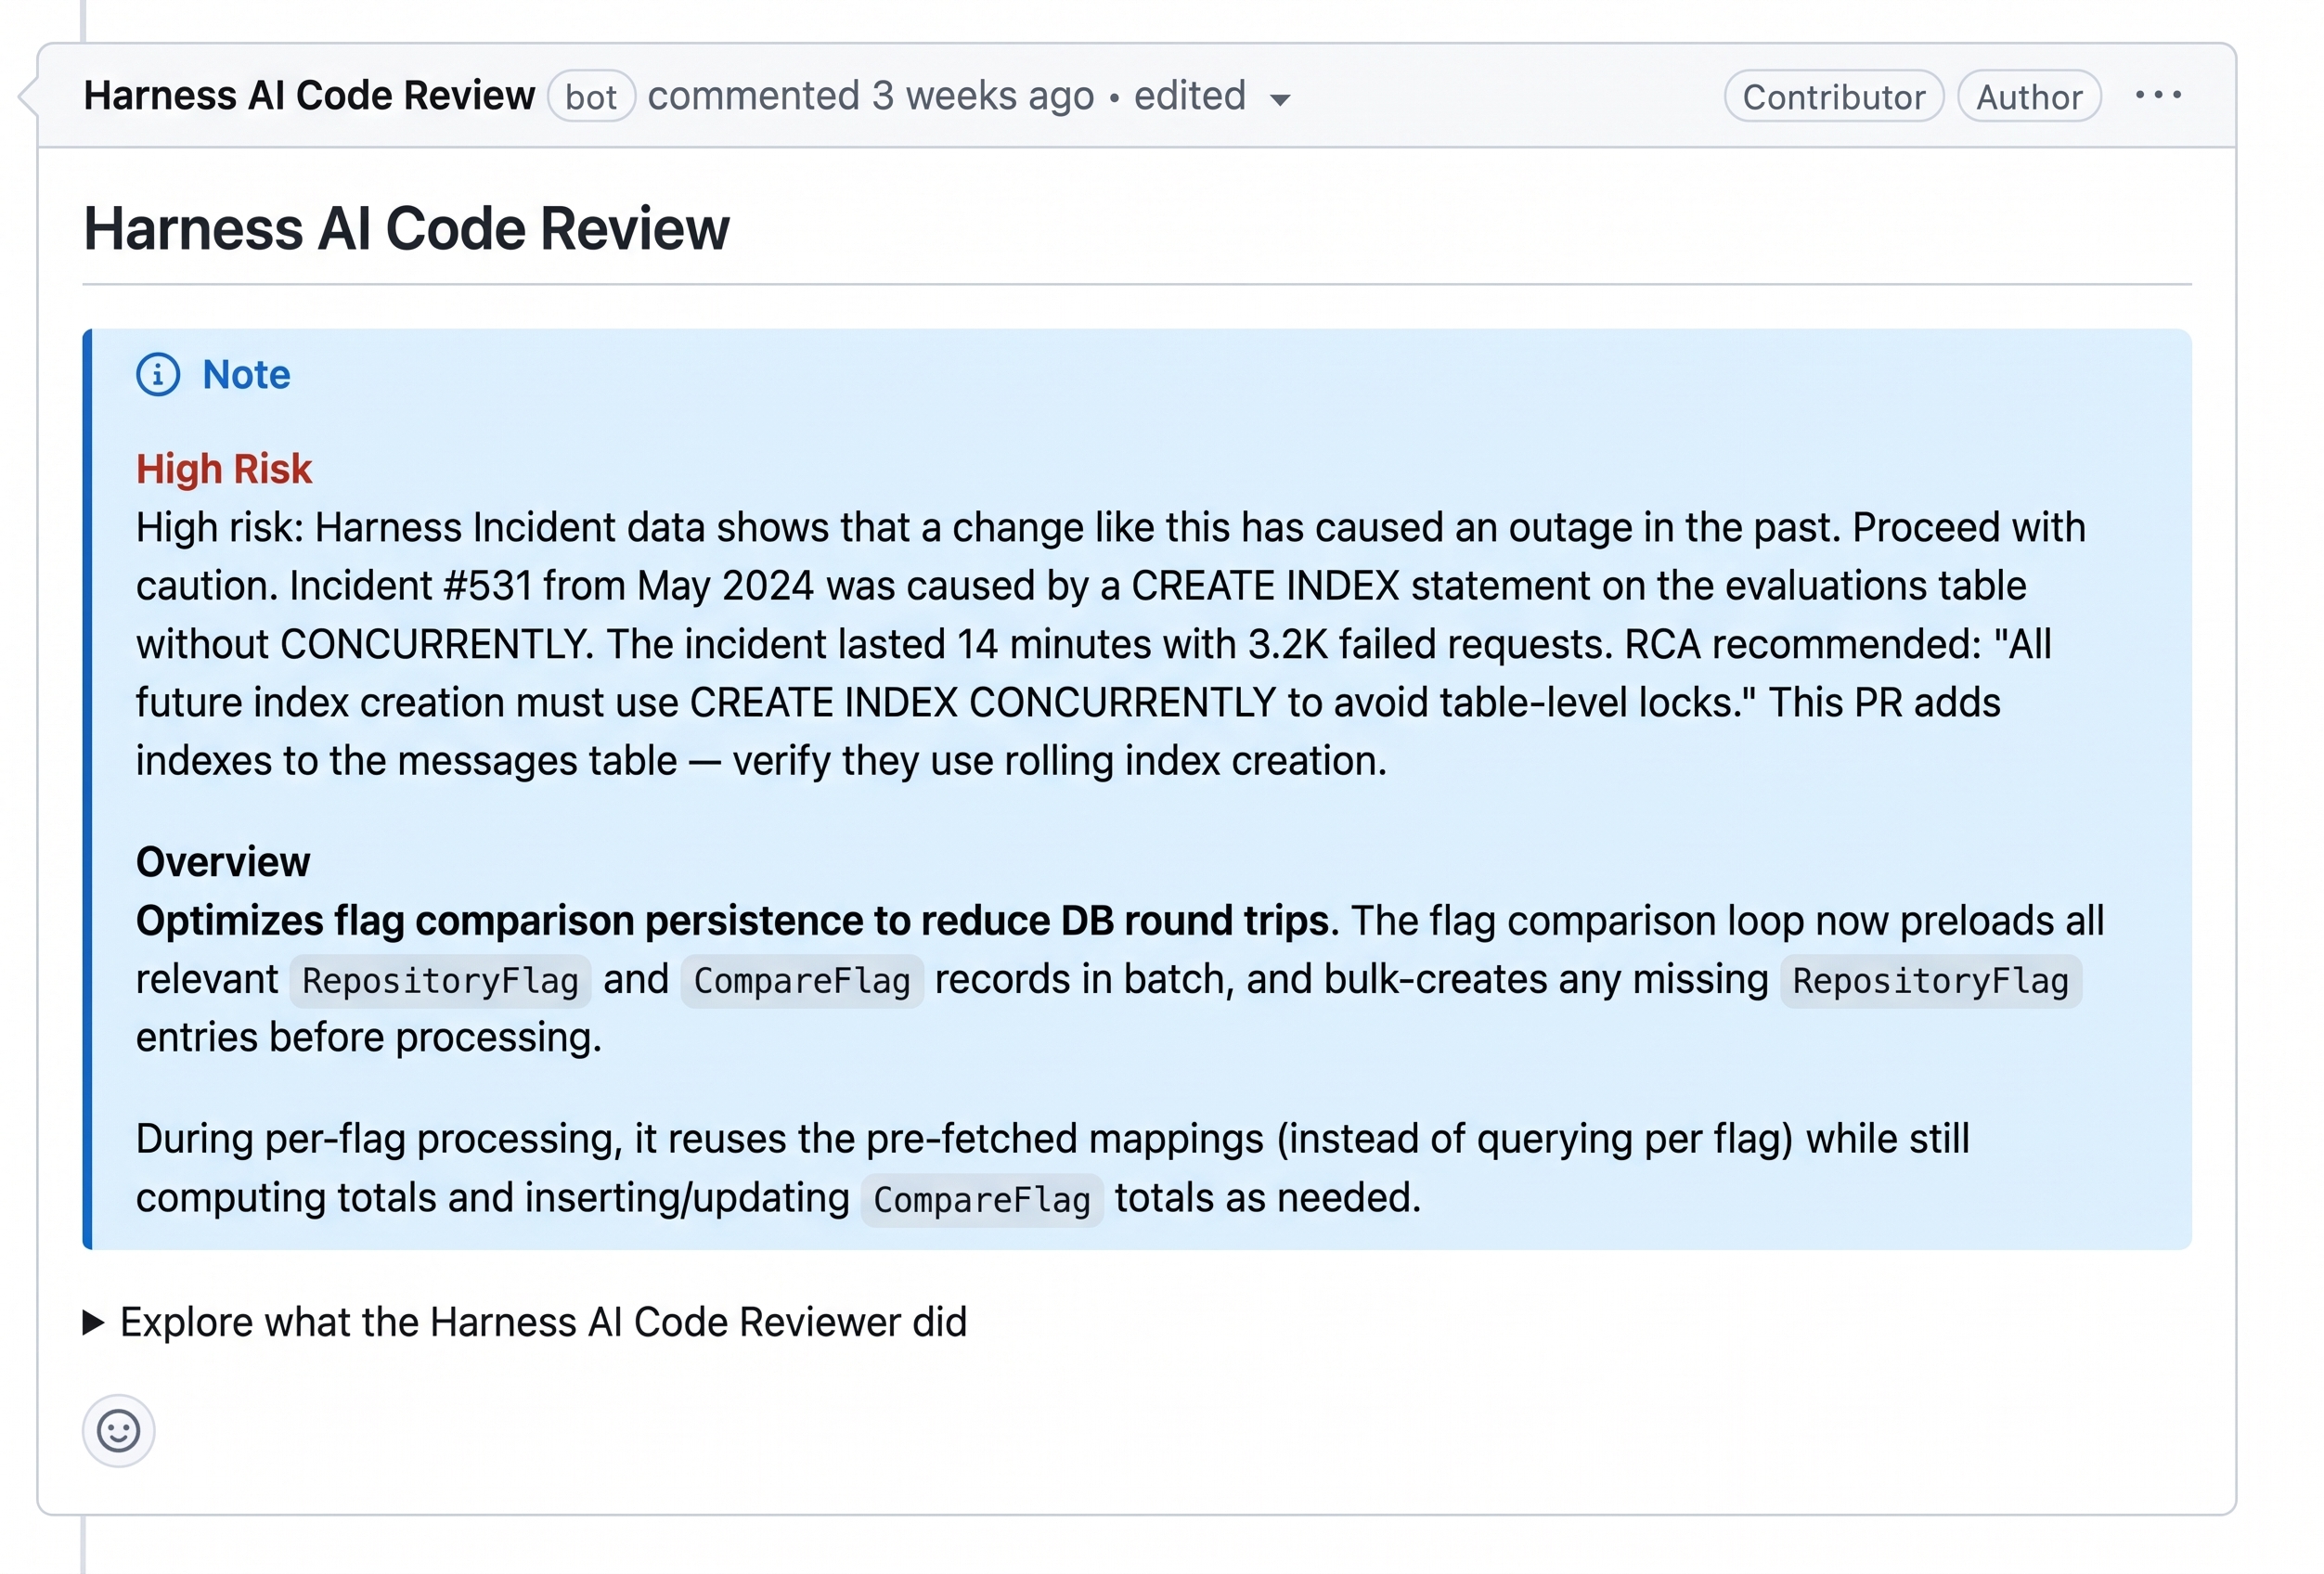2324x1574 pixels.
Task: Open the Harness AI Code Review author name
Action: pyautogui.click(x=310, y=96)
